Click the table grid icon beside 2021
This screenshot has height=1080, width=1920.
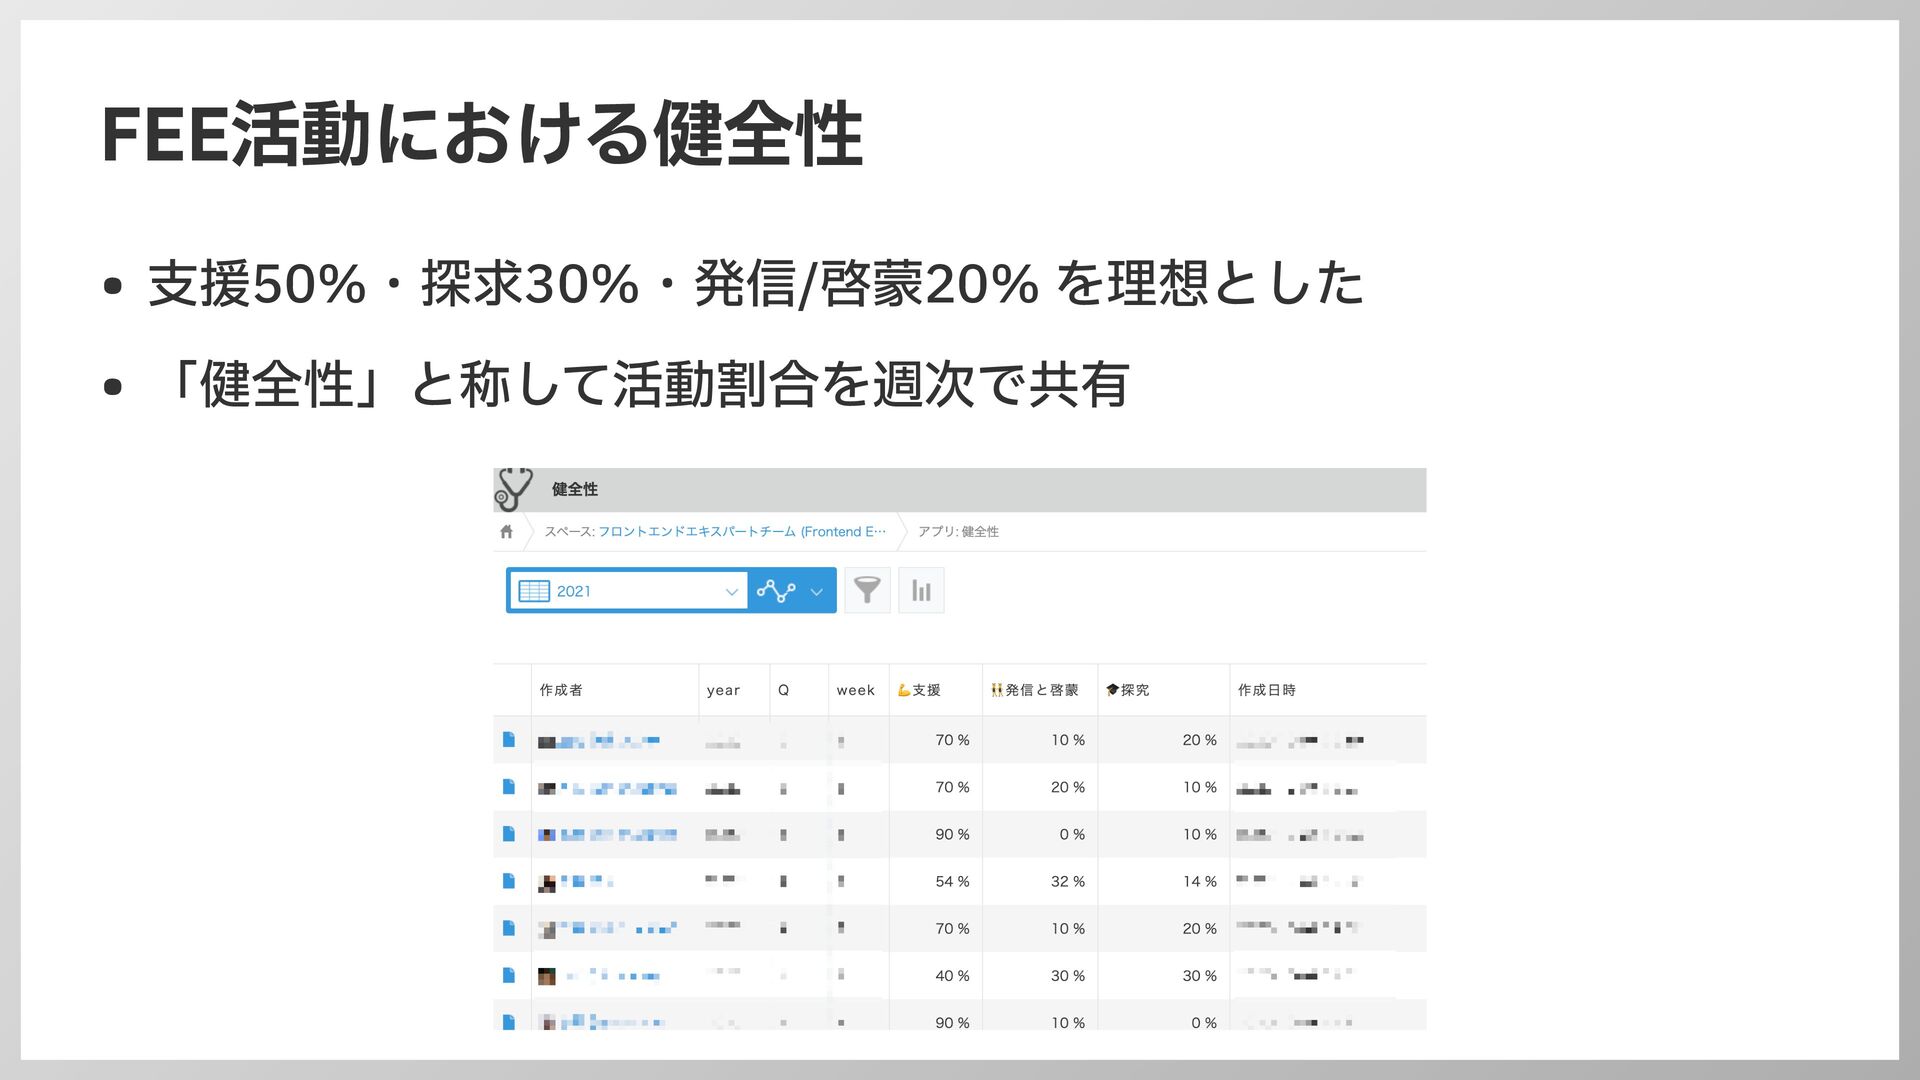[x=534, y=591]
